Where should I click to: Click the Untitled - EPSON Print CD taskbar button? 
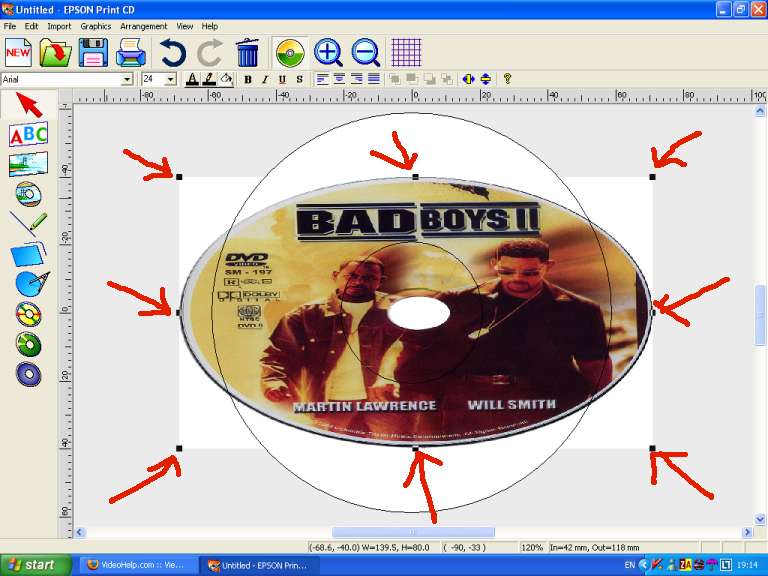click(259, 565)
